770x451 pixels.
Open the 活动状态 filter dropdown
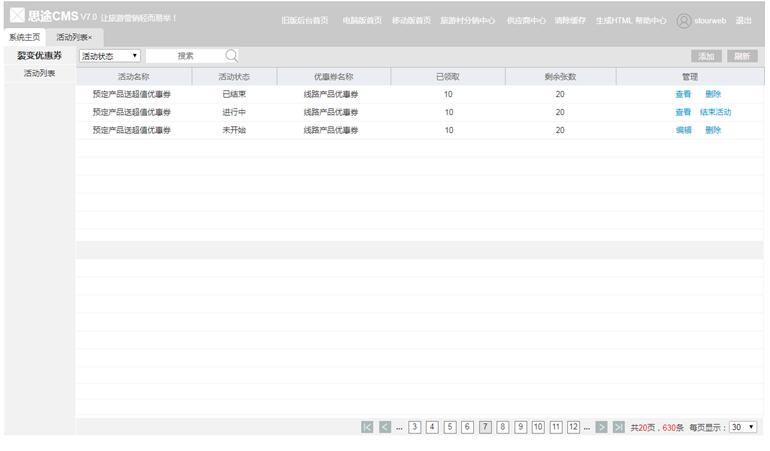110,56
